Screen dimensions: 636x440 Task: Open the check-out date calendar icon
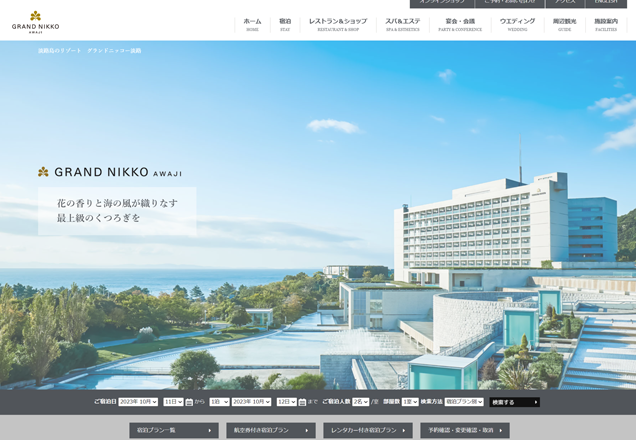point(302,402)
